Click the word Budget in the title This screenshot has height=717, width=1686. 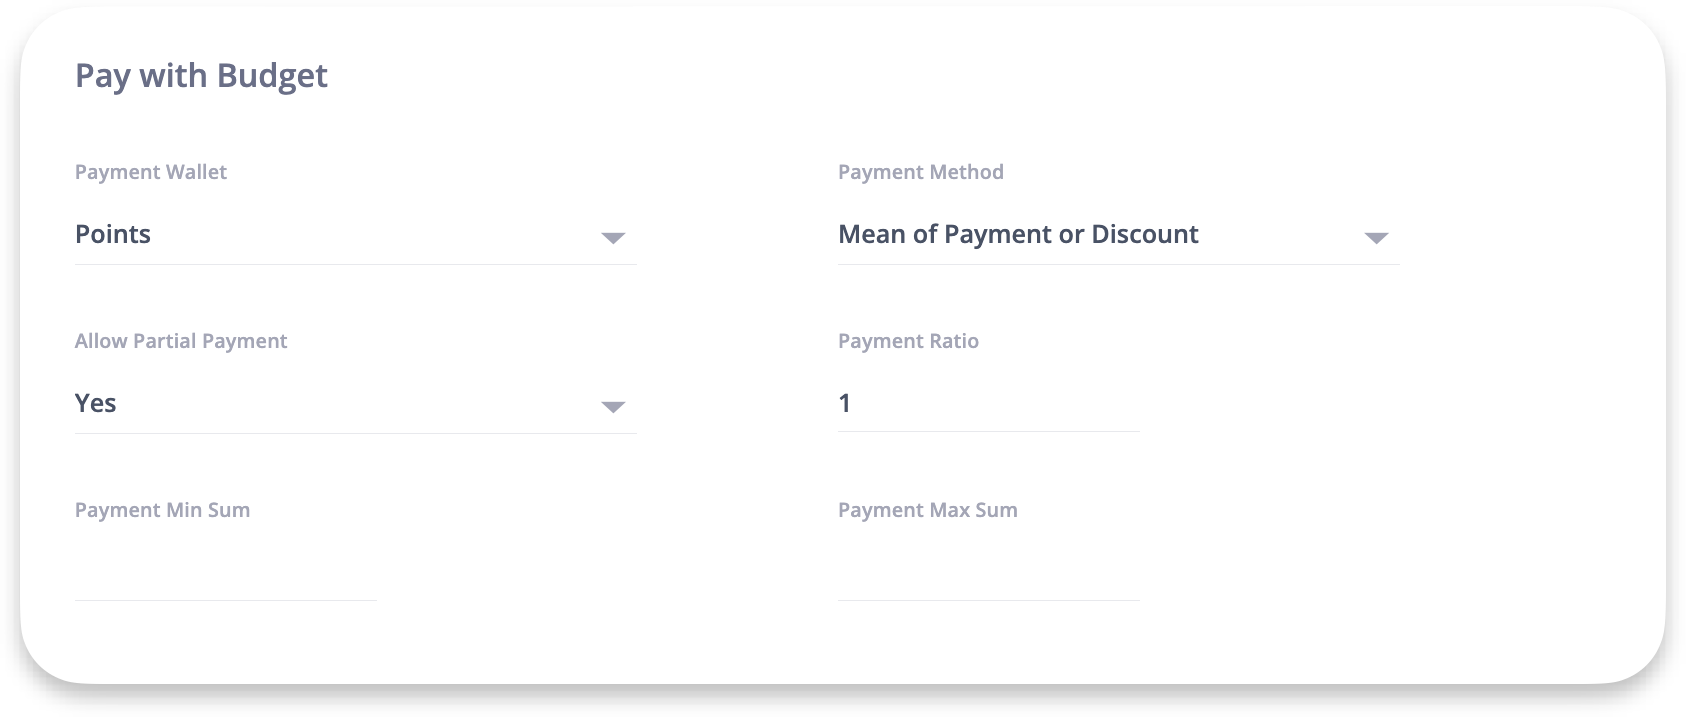[x=272, y=76]
